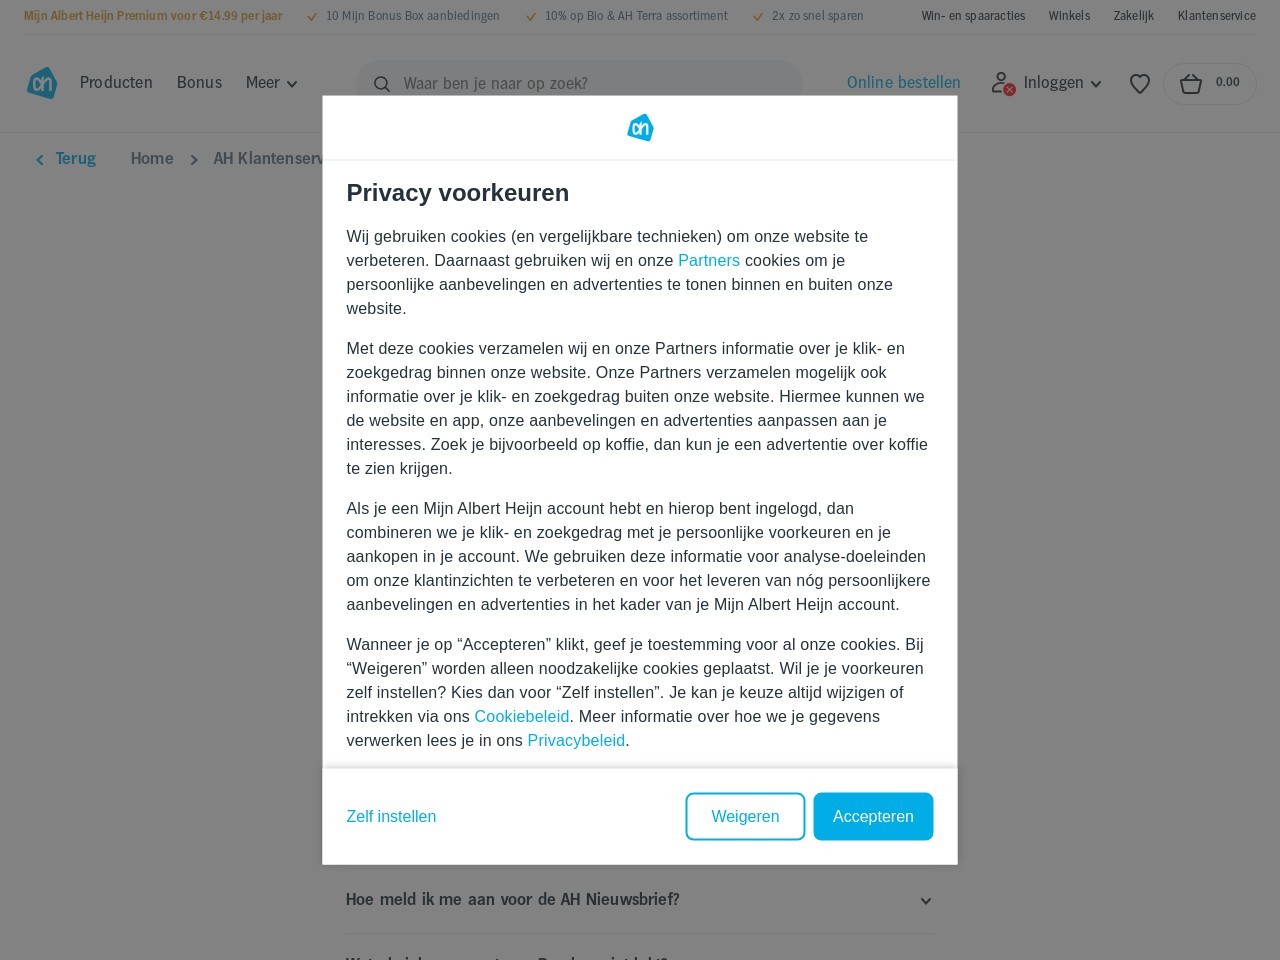Choose Zelf instellen option
The height and width of the screenshot is (960, 1280).
[x=391, y=817]
